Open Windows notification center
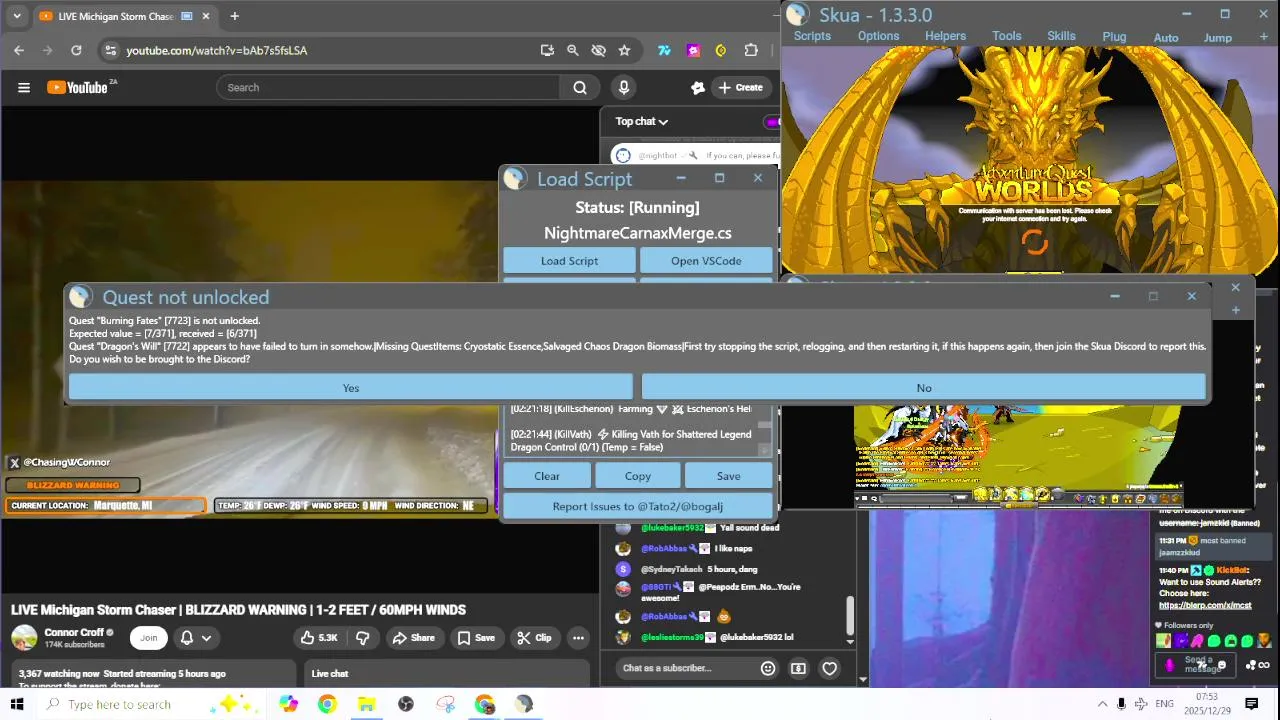The width and height of the screenshot is (1280, 720). [x=1251, y=704]
